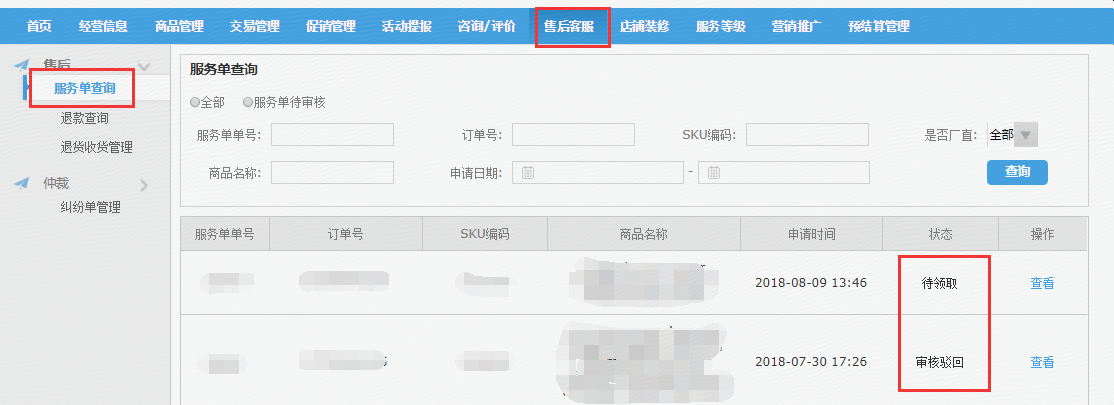Viewport: 1114px width, 405px height.
Task: Open the 营销推广 tab
Action: [796, 27]
